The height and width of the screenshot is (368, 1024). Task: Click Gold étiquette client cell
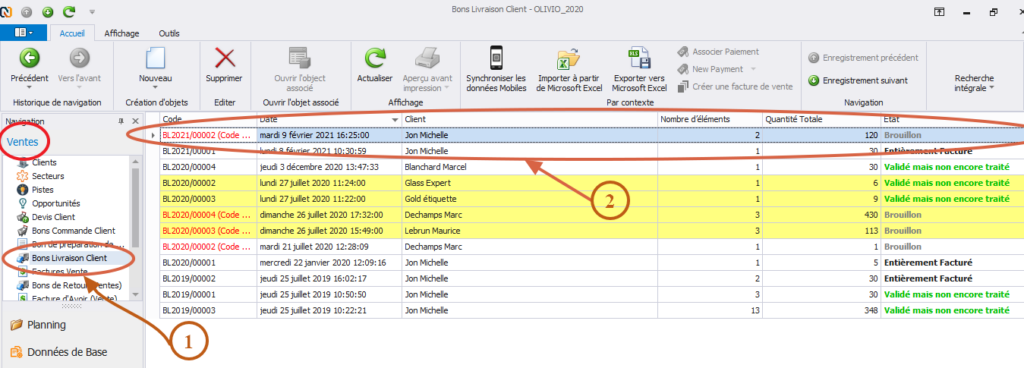pyautogui.click(x=530, y=199)
